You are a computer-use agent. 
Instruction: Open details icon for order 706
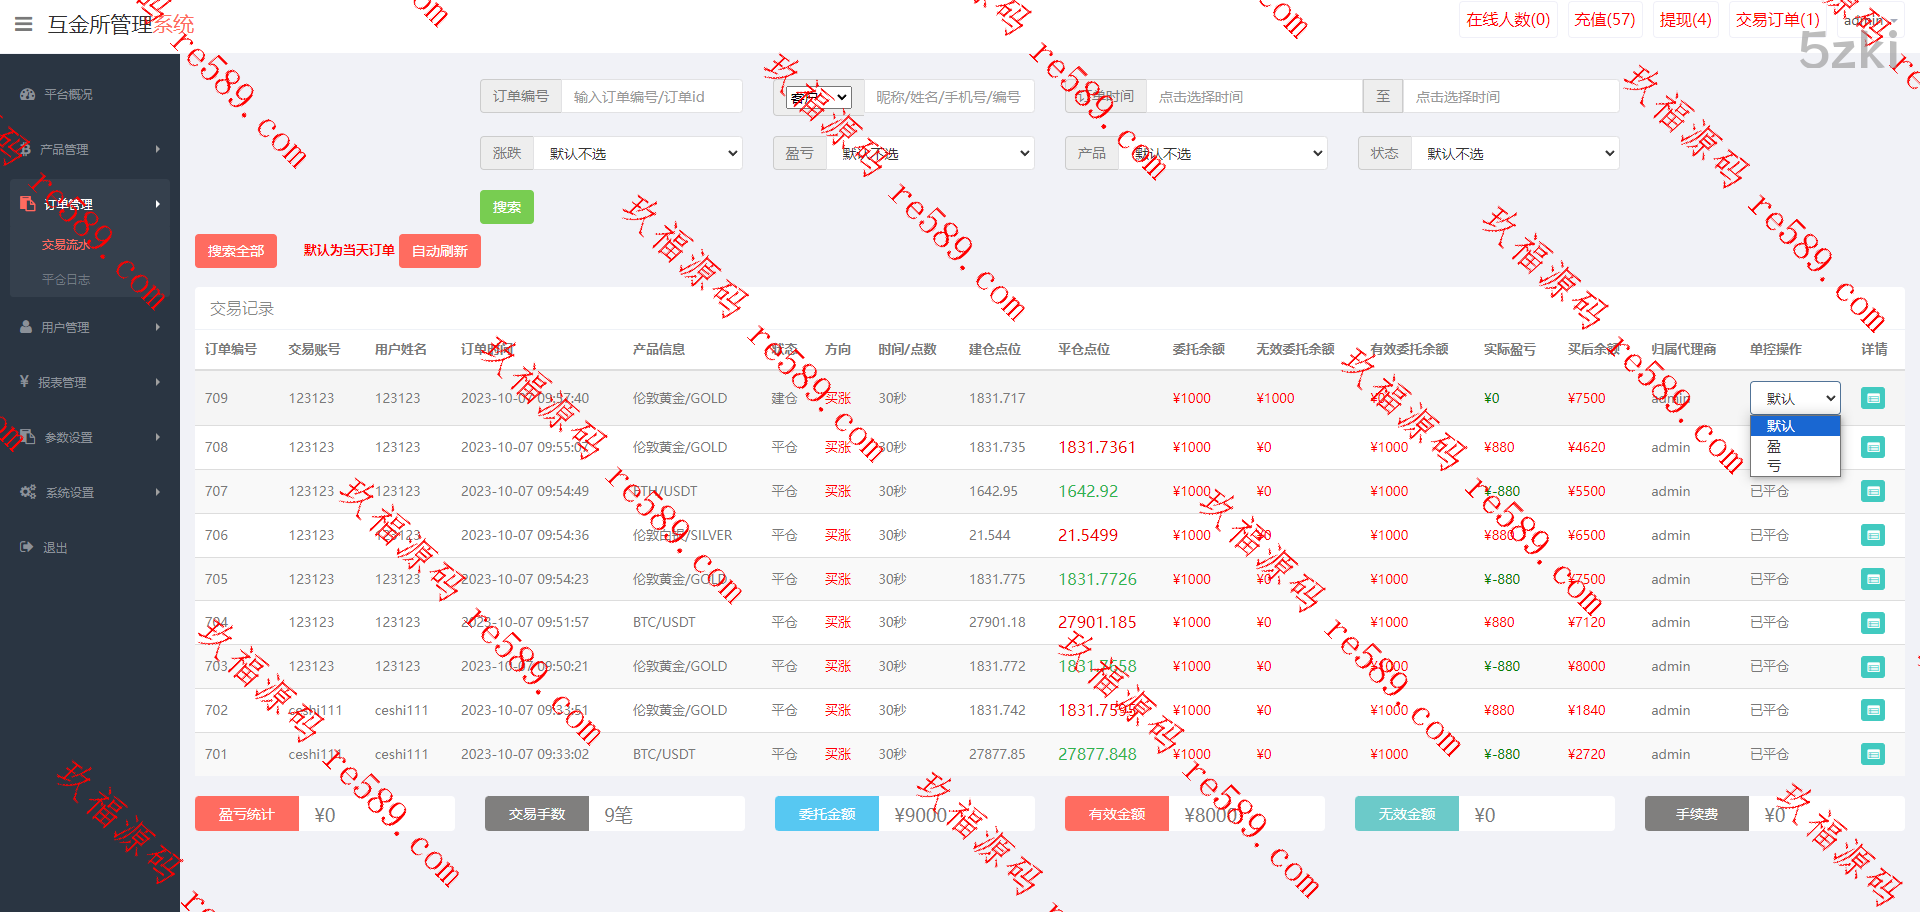pos(1873,535)
